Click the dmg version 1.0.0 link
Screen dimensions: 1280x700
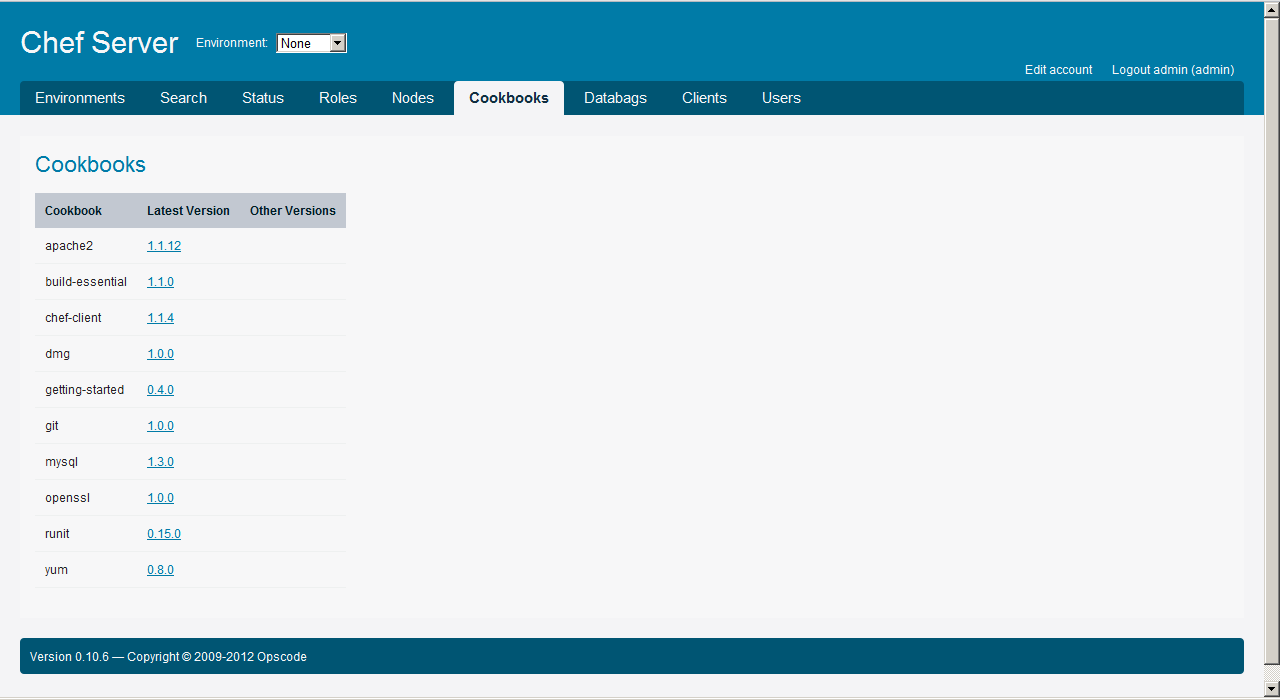click(x=160, y=354)
